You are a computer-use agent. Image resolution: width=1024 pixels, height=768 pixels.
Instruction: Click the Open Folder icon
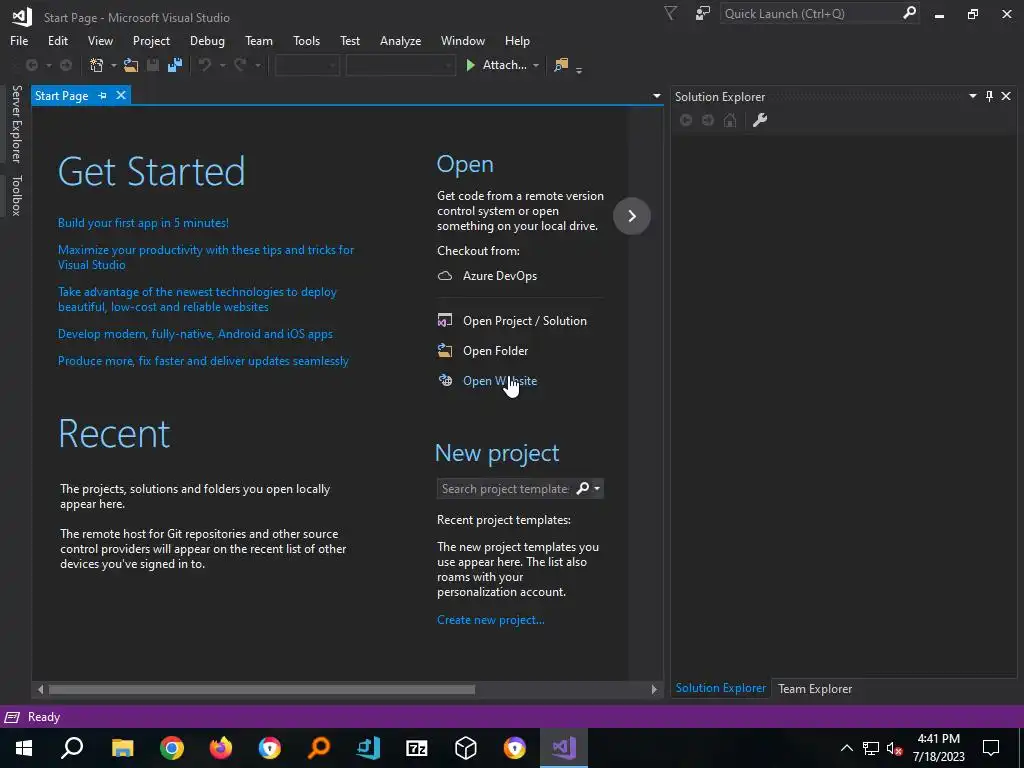445,351
